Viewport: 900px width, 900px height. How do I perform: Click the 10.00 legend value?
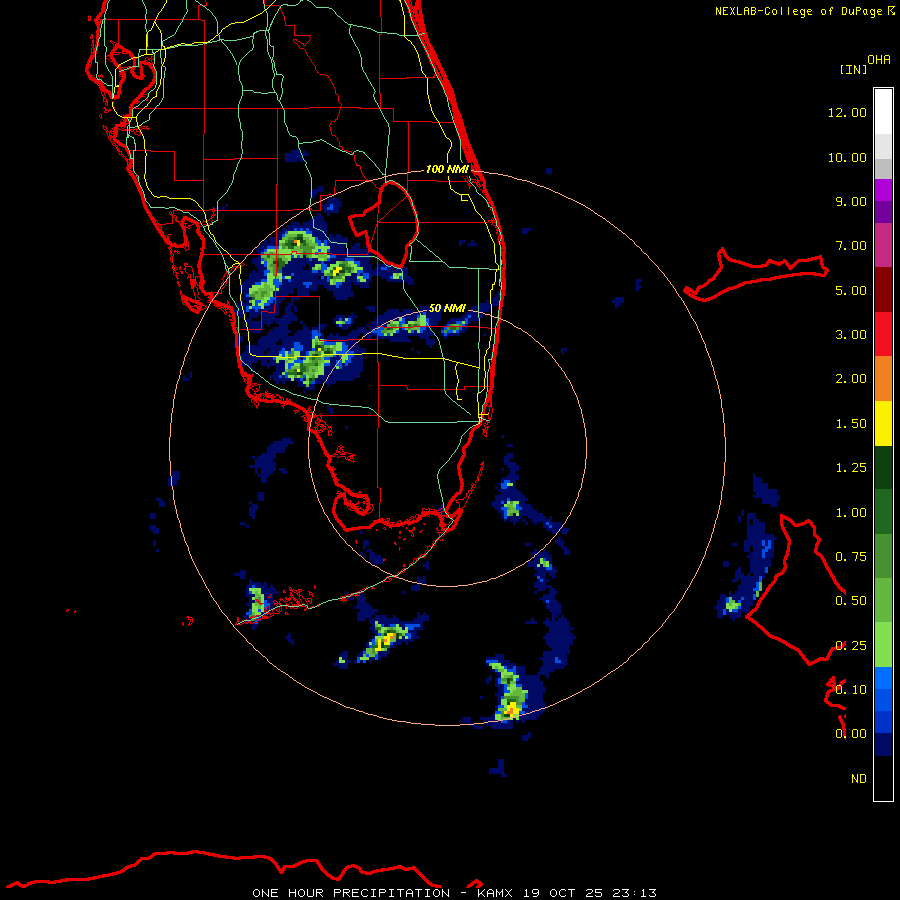click(847, 157)
